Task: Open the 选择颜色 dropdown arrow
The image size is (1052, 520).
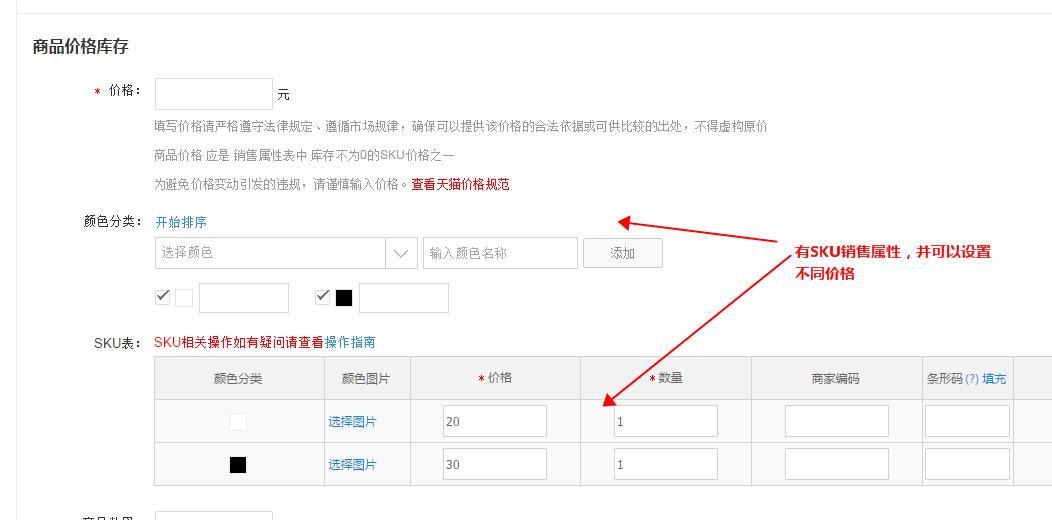Action: (401, 253)
